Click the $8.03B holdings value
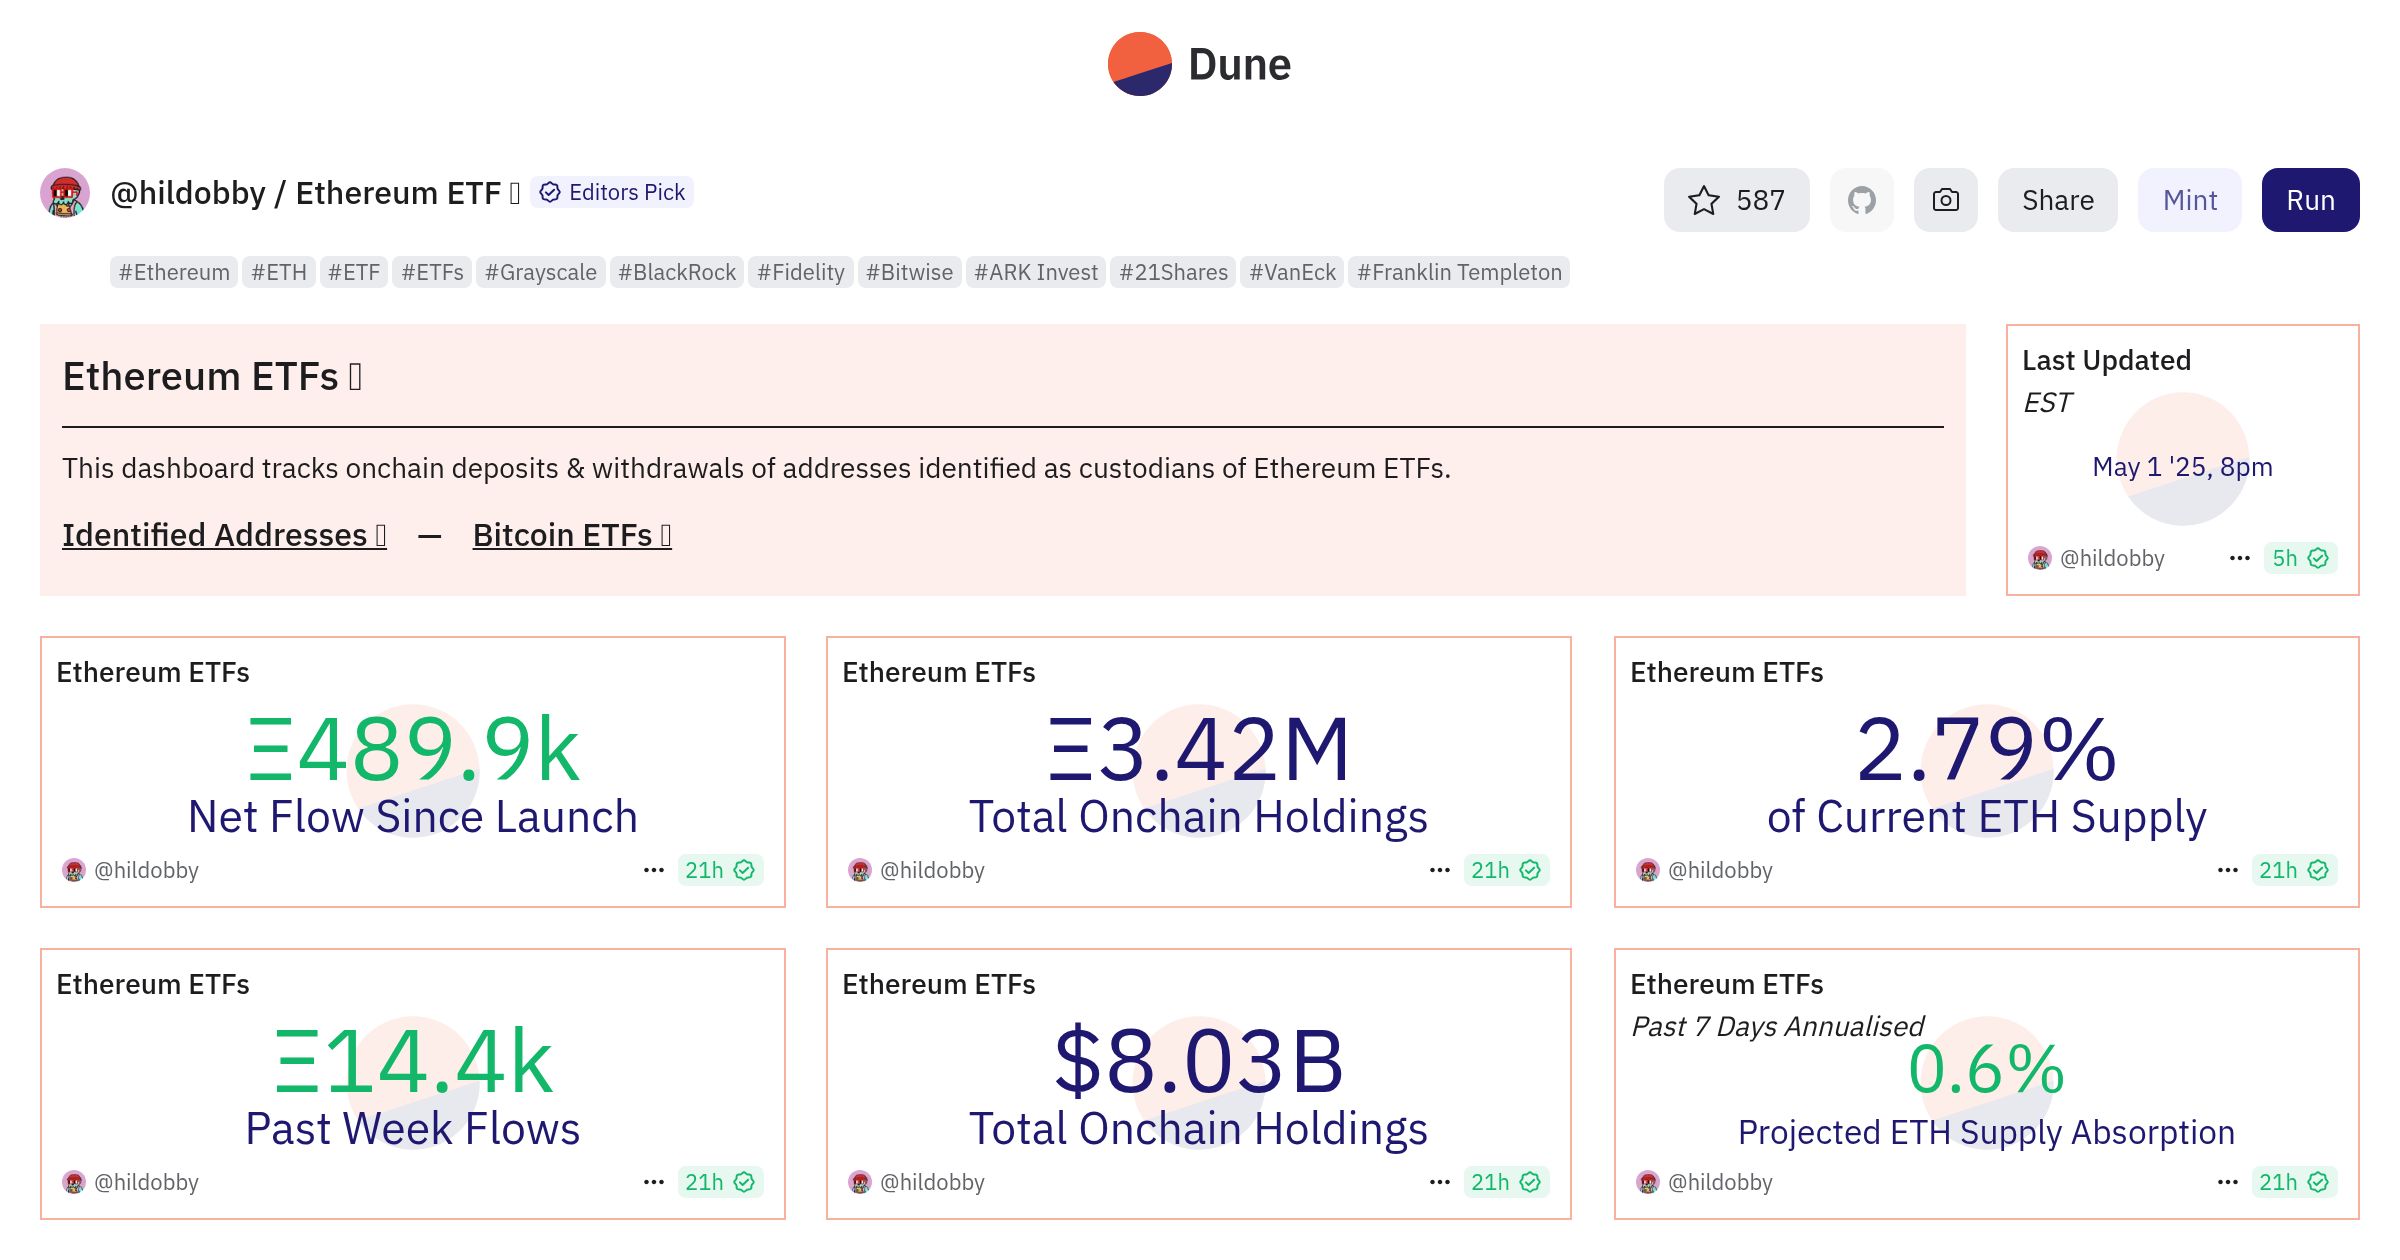 1199,1062
